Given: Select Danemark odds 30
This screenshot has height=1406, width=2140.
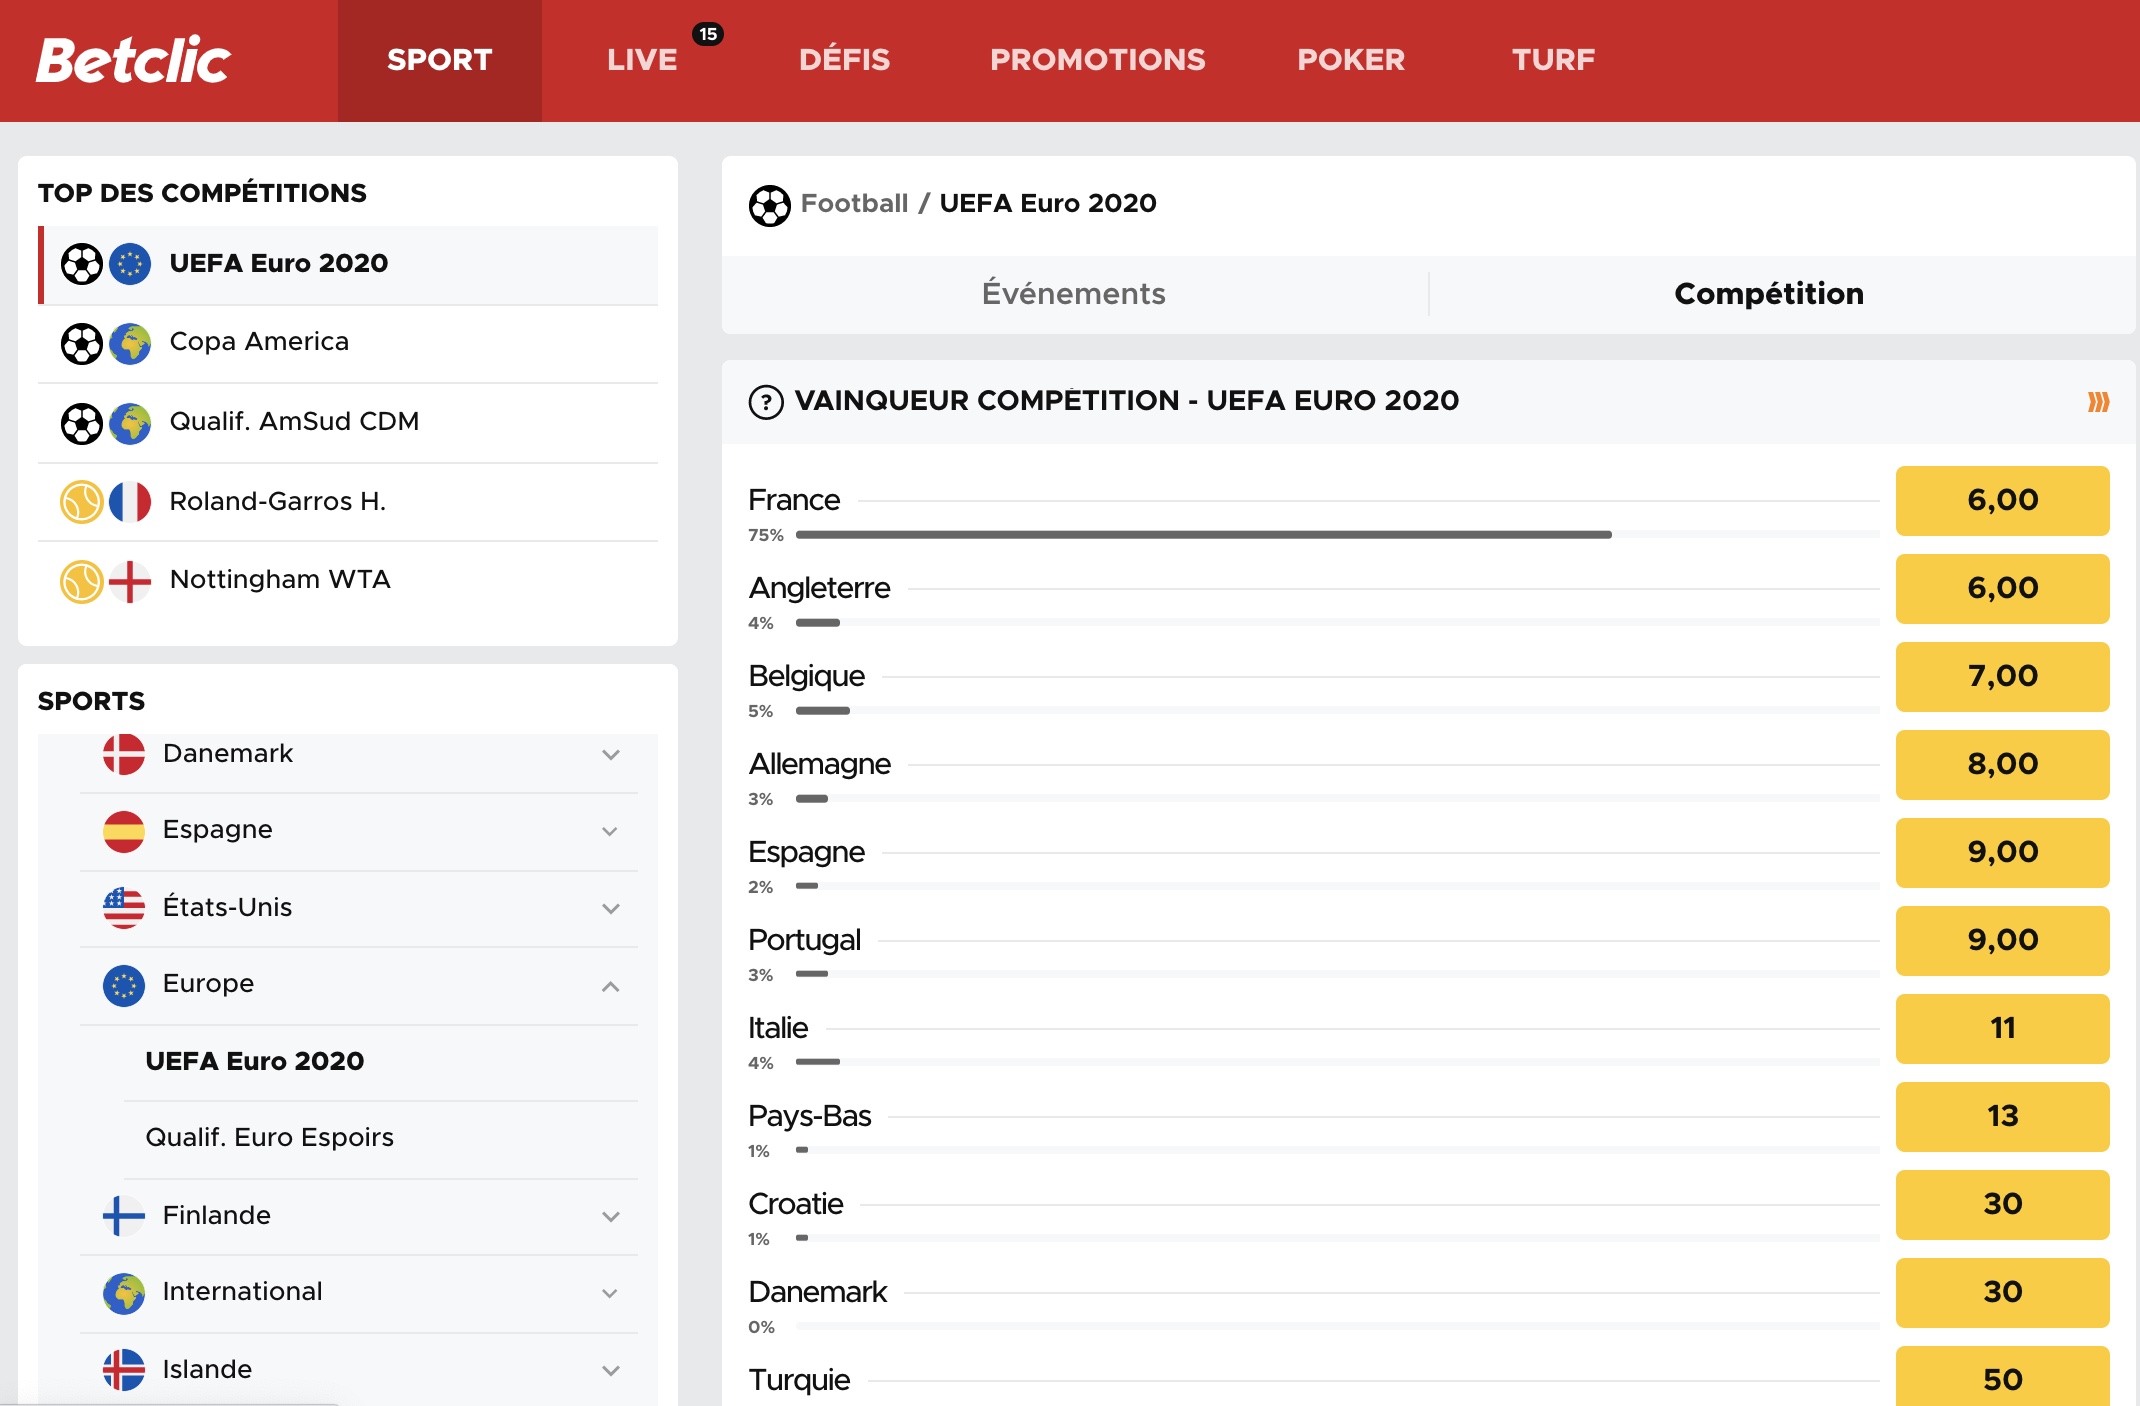Looking at the screenshot, I should (2002, 1292).
